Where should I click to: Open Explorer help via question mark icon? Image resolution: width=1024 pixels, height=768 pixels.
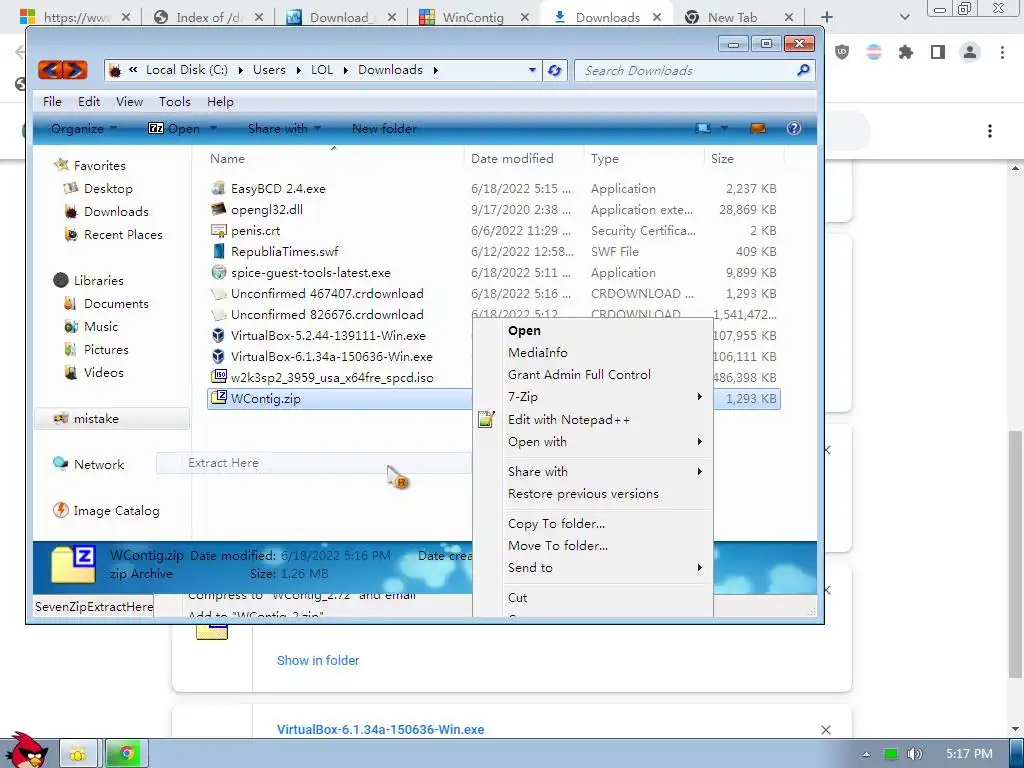click(793, 128)
